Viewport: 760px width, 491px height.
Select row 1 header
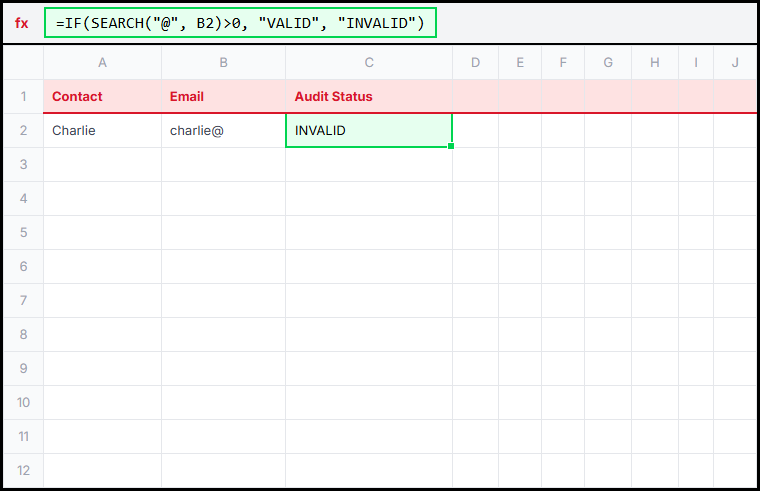(x=23, y=97)
